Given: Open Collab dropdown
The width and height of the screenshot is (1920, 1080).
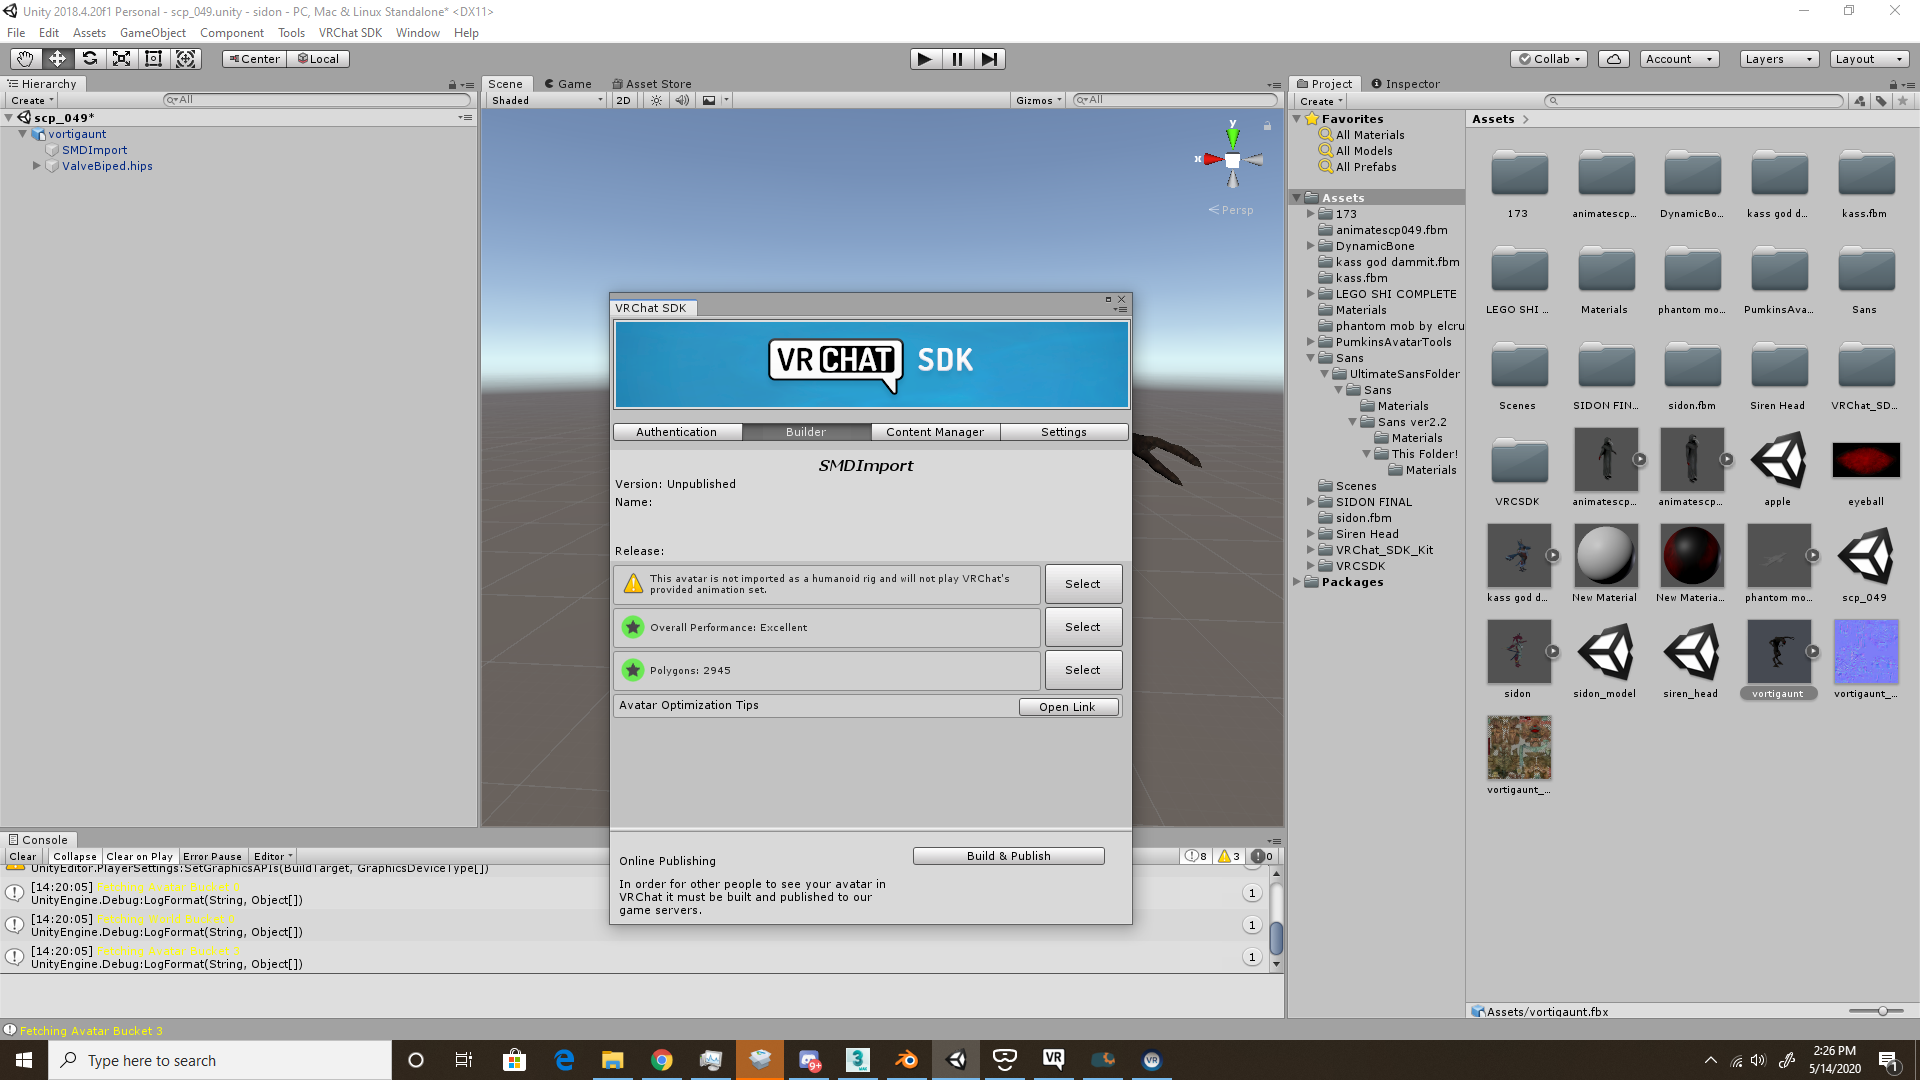Looking at the screenshot, I should [x=1549, y=59].
